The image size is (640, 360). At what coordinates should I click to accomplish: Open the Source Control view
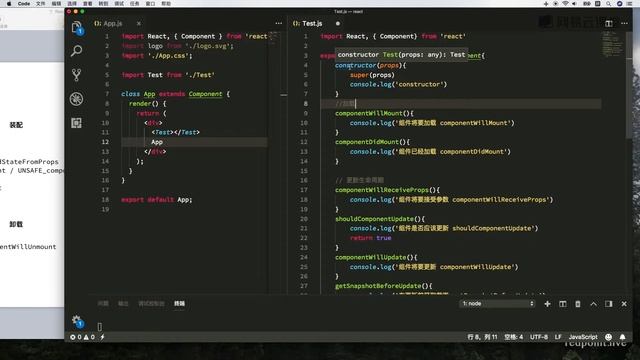pyautogui.click(x=76, y=75)
